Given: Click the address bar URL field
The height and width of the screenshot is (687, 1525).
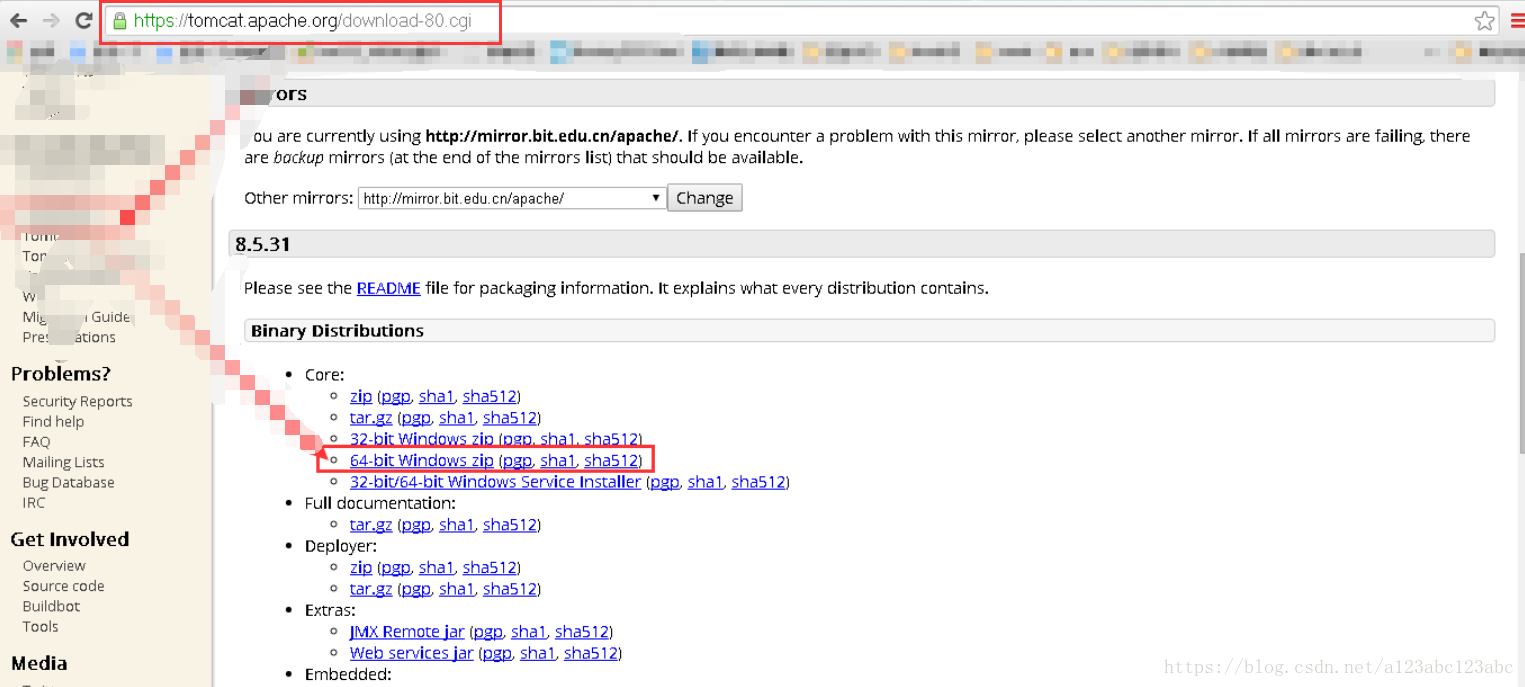Looking at the screenshot, I should [800, 21].
